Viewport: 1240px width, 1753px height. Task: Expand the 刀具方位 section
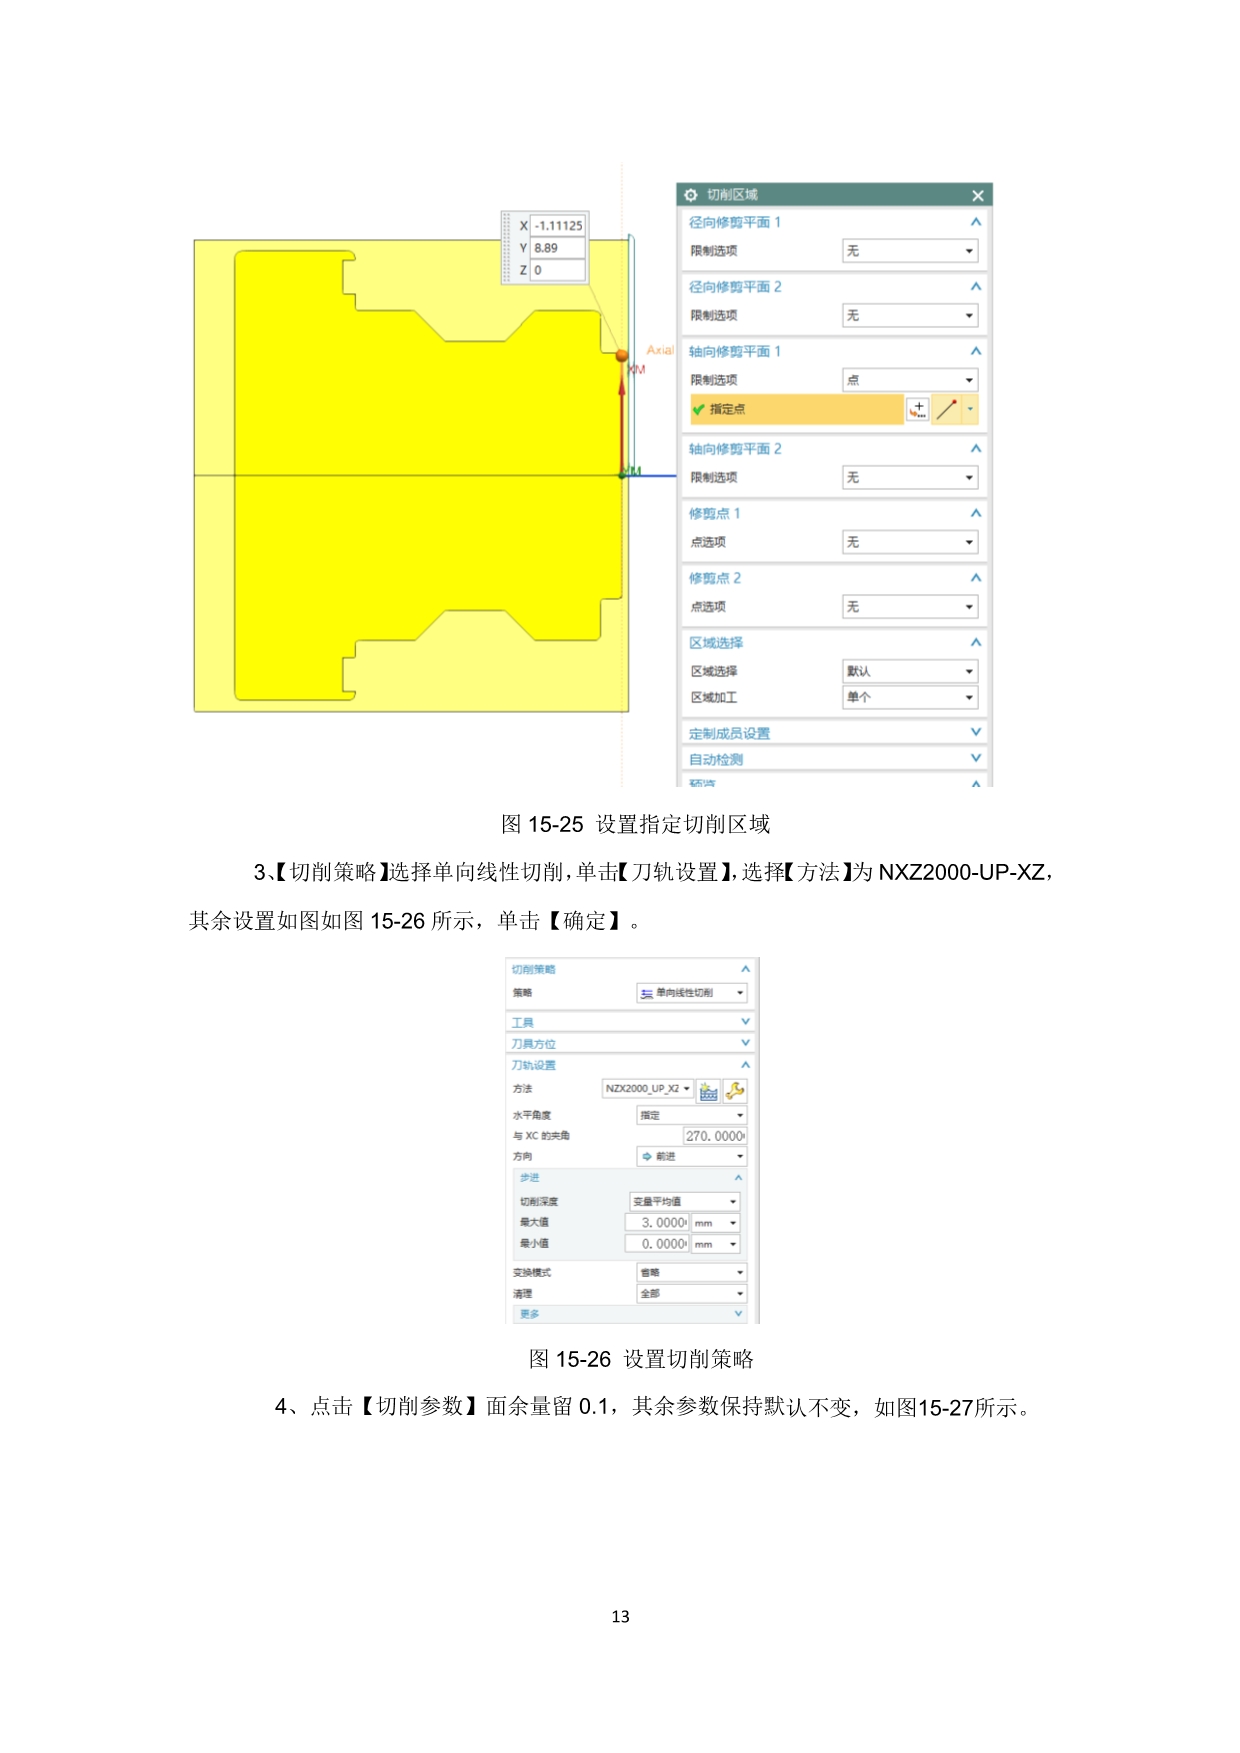(x=745, y=1043)
